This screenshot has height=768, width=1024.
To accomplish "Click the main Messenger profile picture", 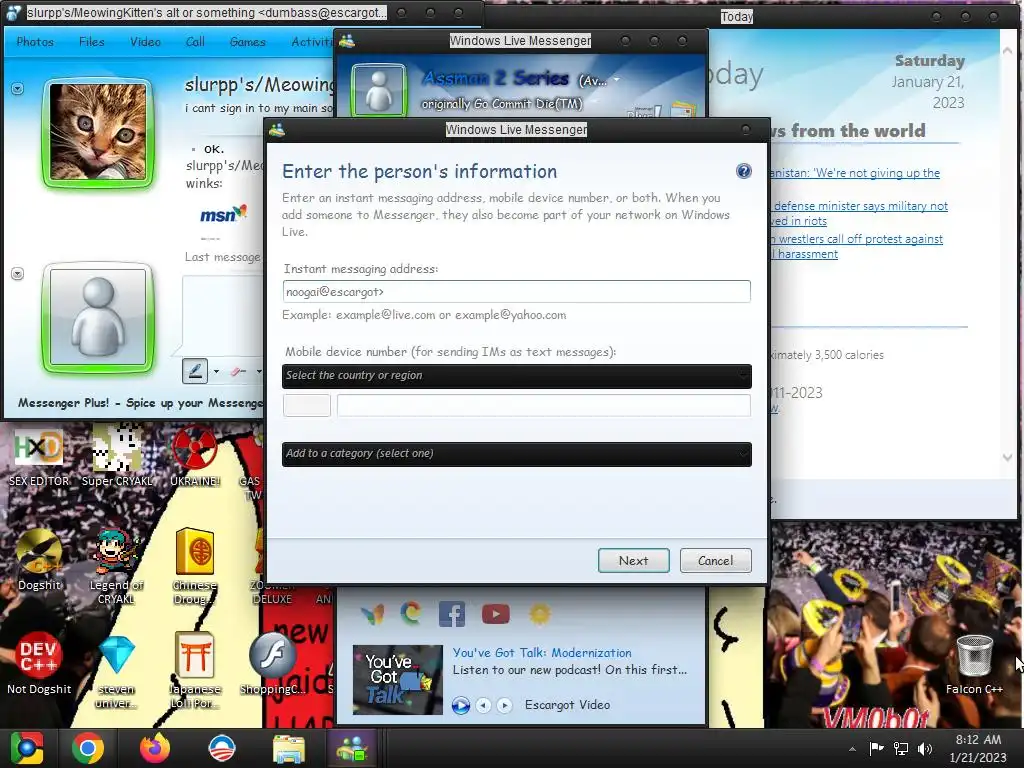I will [x=378, y=90].
